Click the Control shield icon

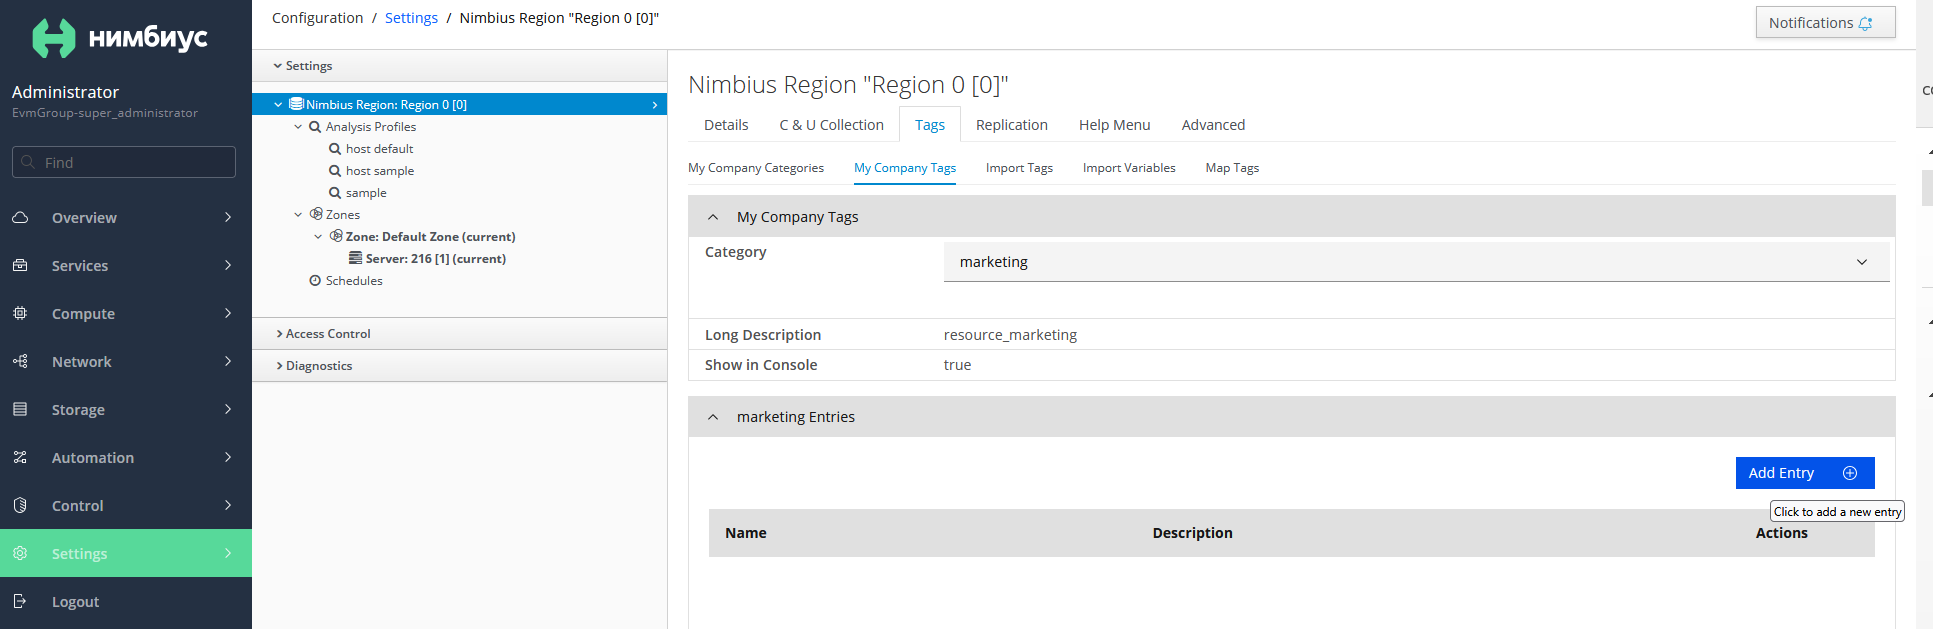click(20, 505)
